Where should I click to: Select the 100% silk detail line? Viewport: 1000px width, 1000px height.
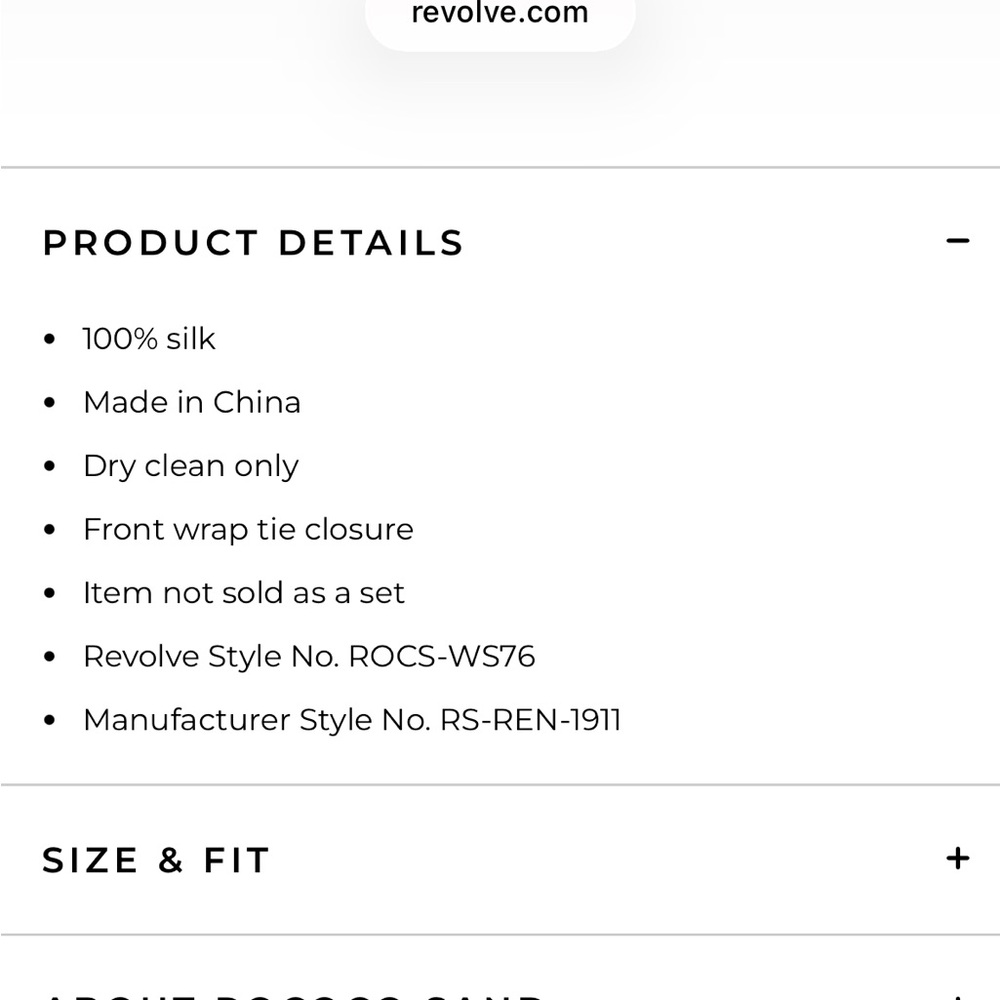[149, 339]
